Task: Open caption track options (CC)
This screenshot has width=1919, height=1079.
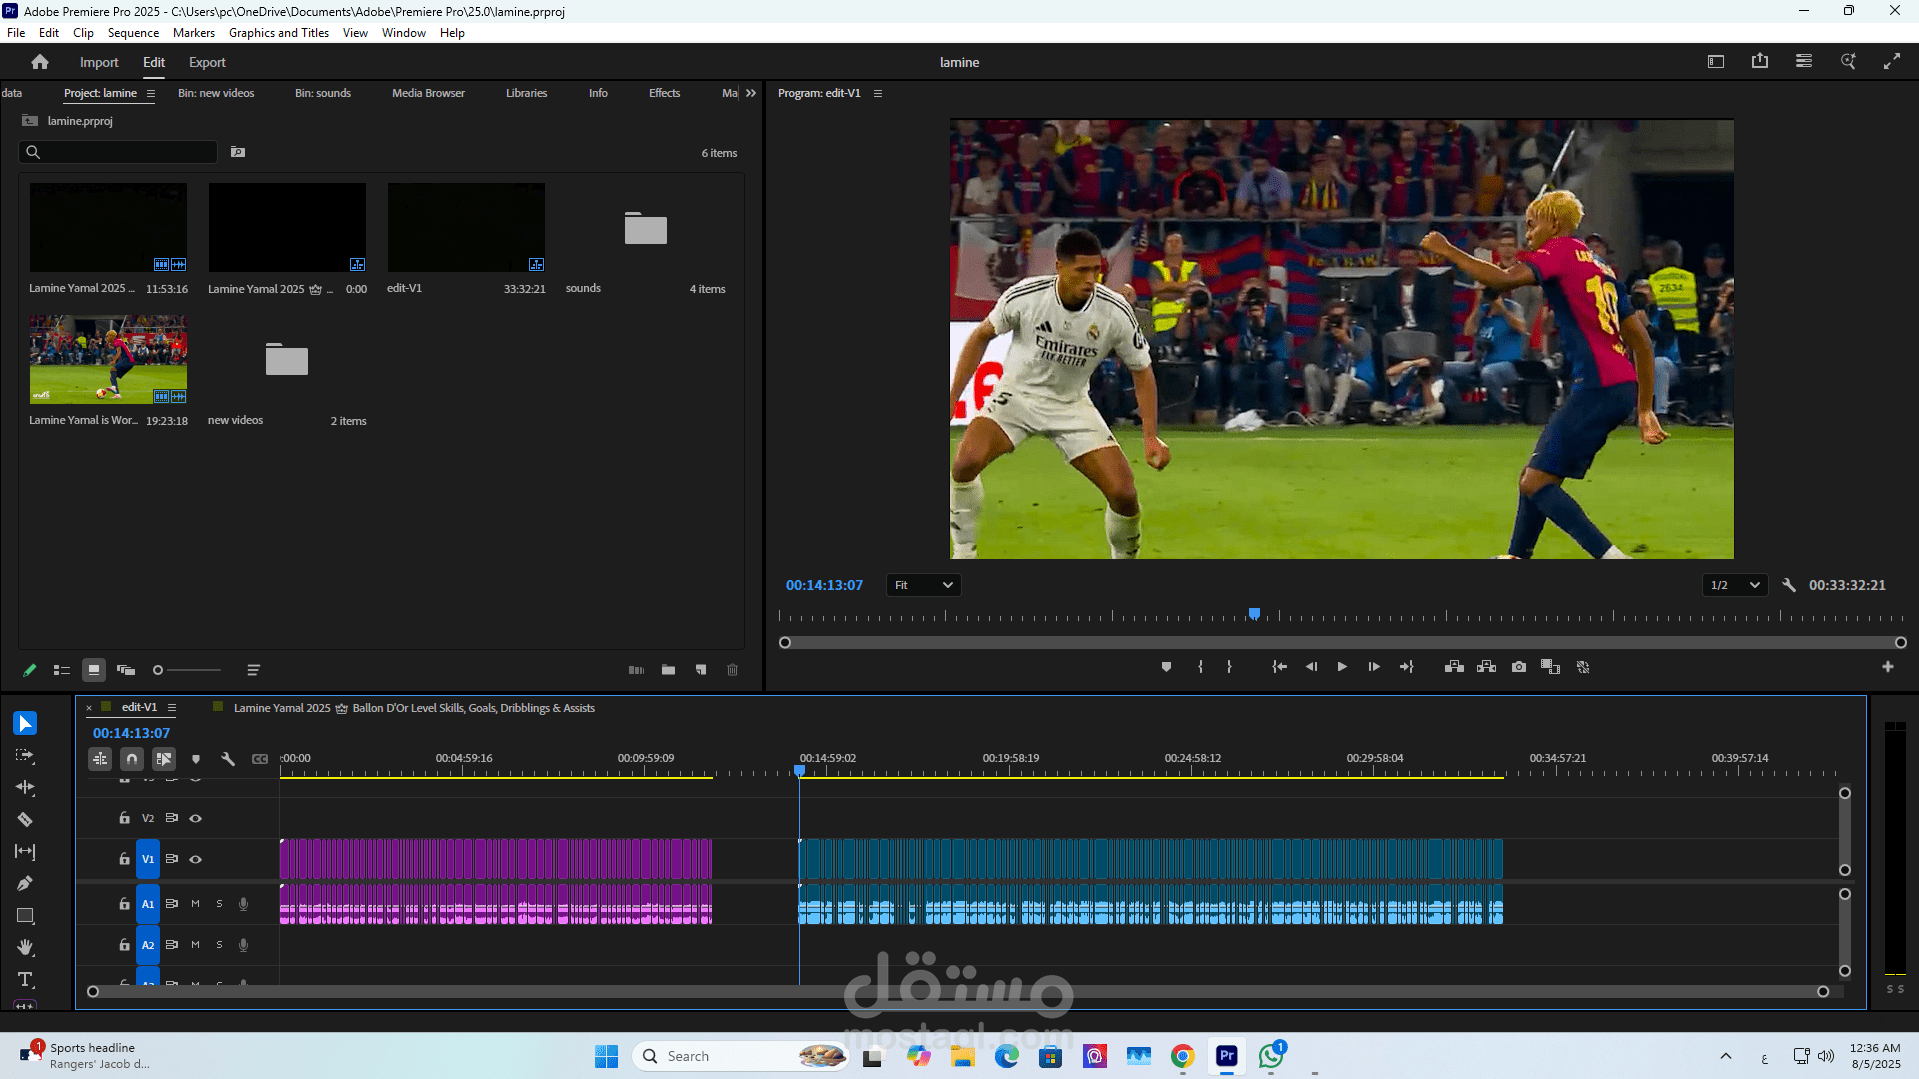Action: (260, 759)
